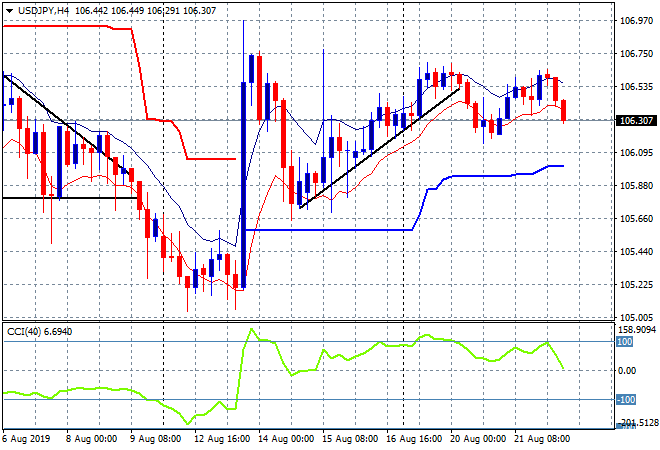Click the 106.750 price axis label
This screenshot has height=450, width=660.
pyautogui.click(x=636, y=54)
